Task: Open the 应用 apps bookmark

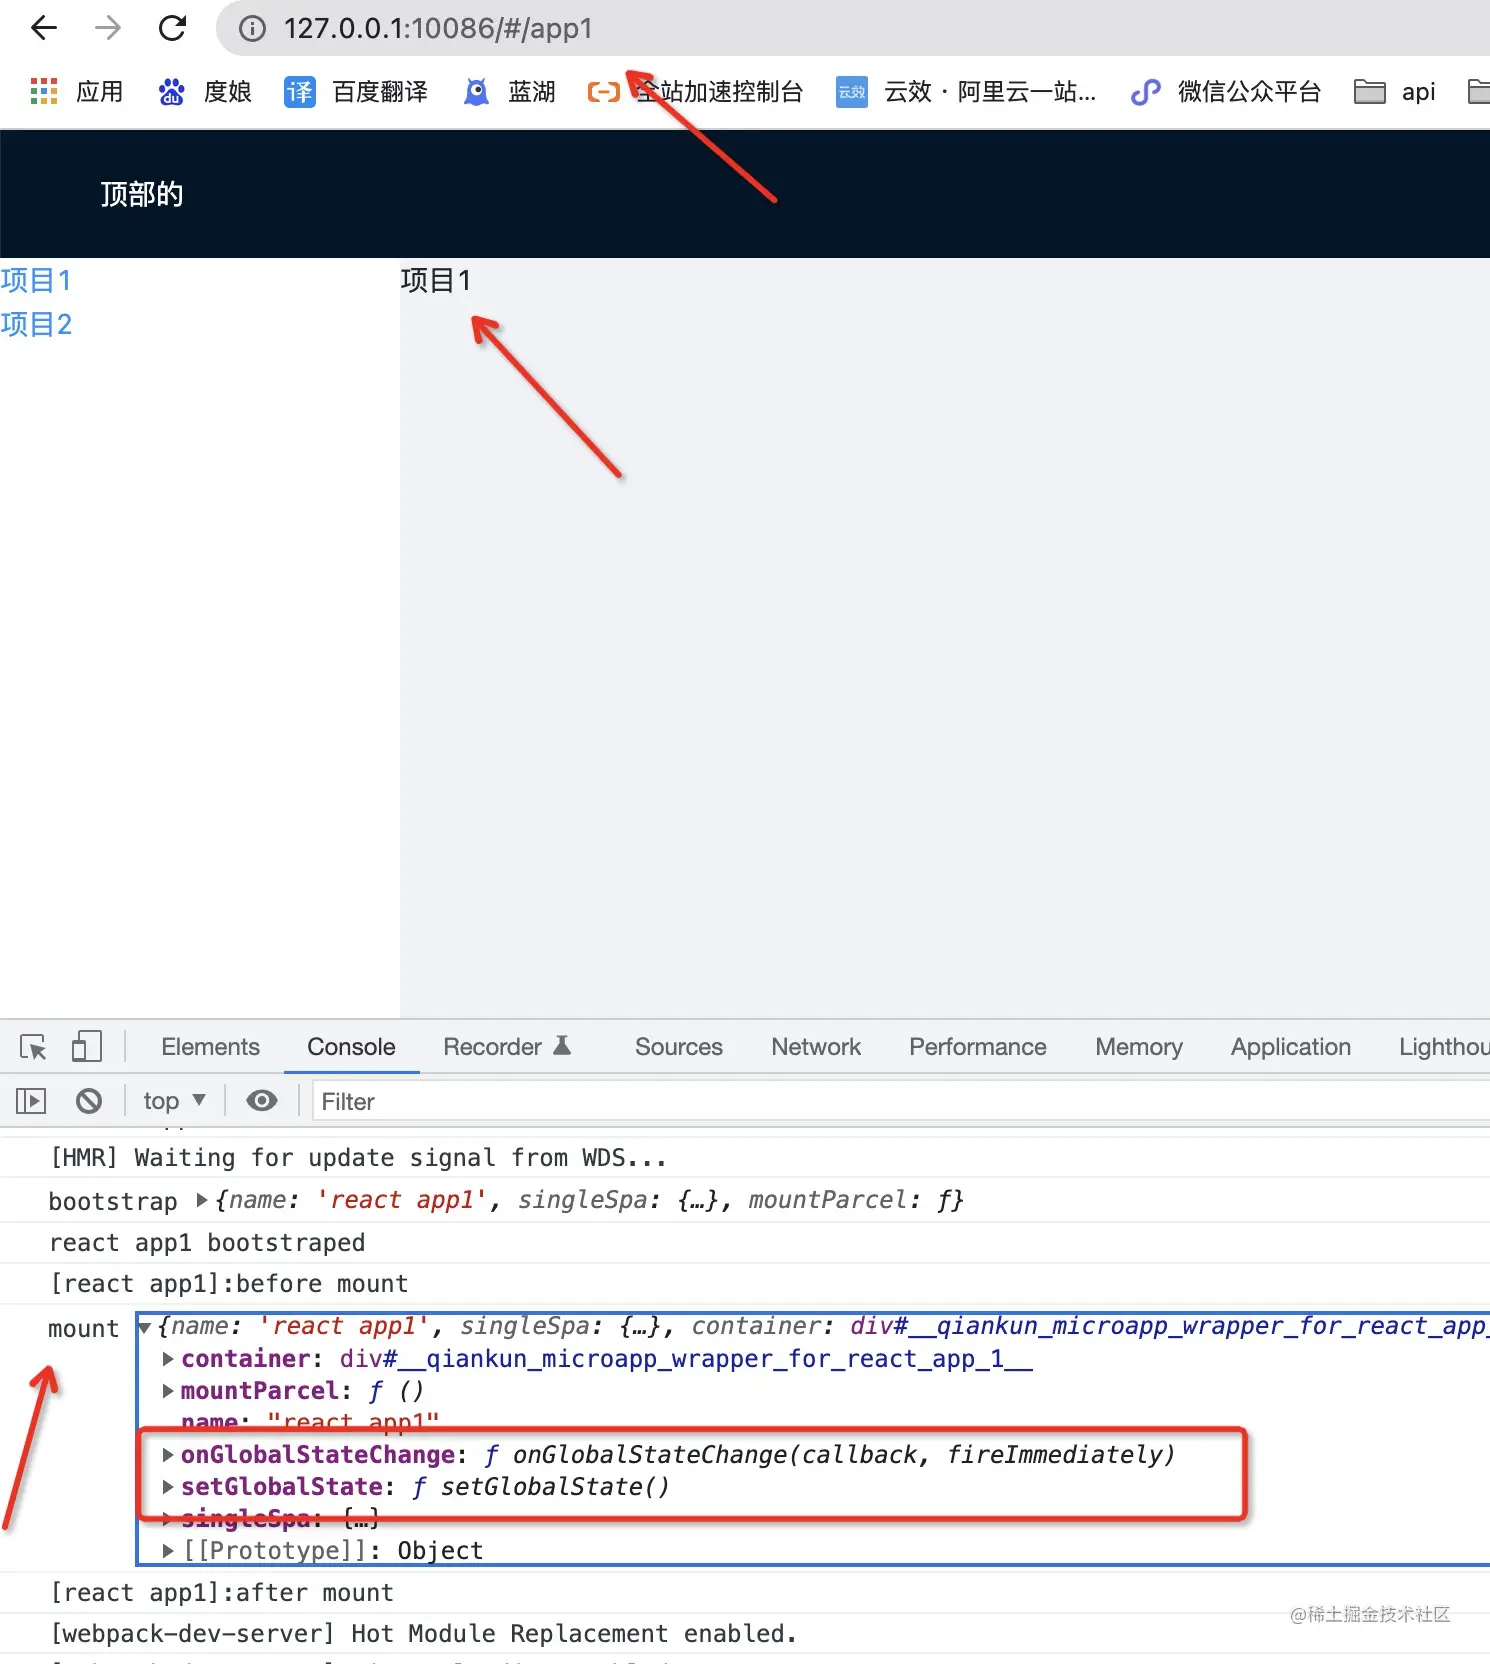Action: pyautogui.click(x=77, y=92)
